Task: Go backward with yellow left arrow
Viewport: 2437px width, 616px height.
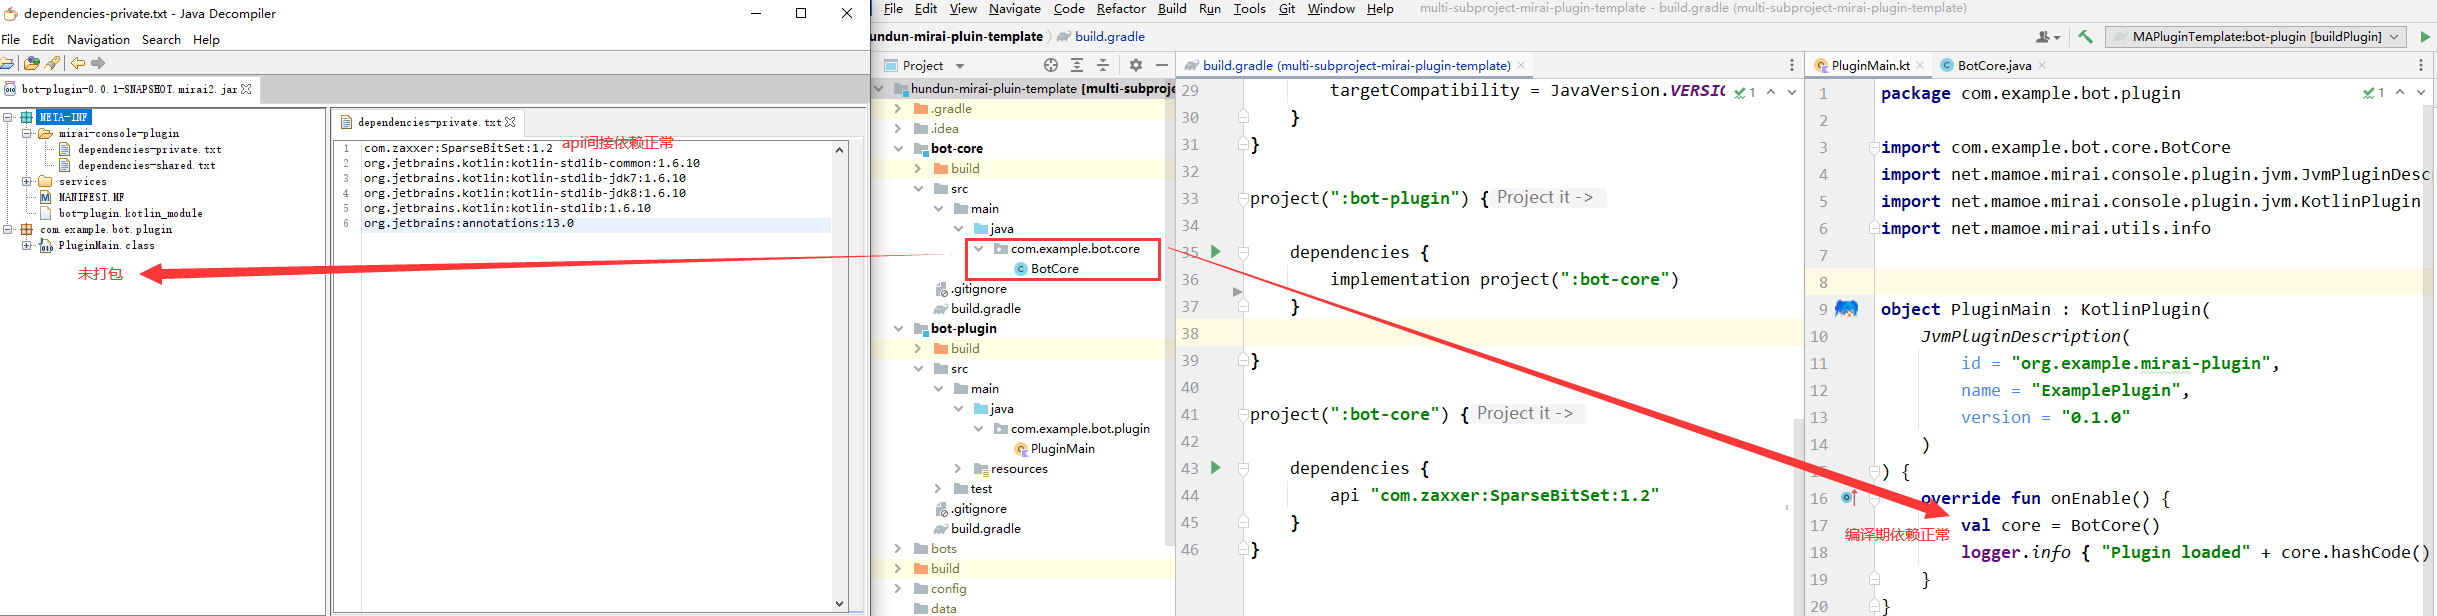Action: [77, 63]
